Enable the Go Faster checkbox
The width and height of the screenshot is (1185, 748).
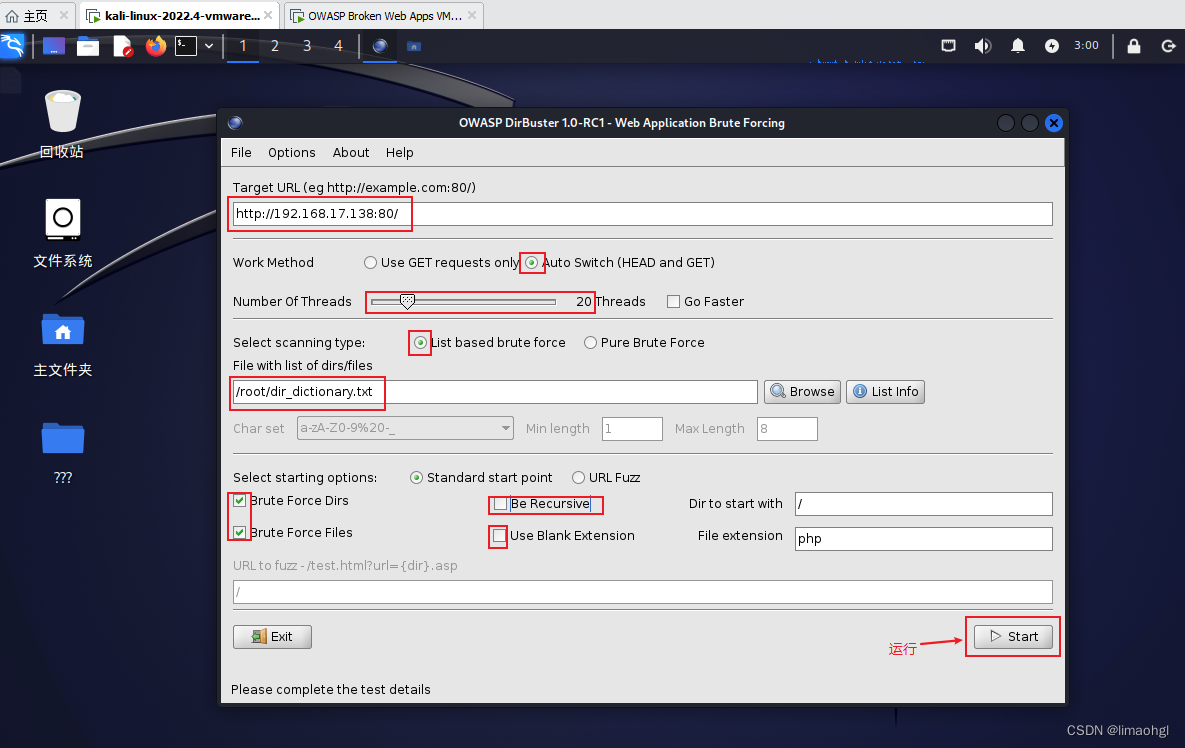(673, 301)
